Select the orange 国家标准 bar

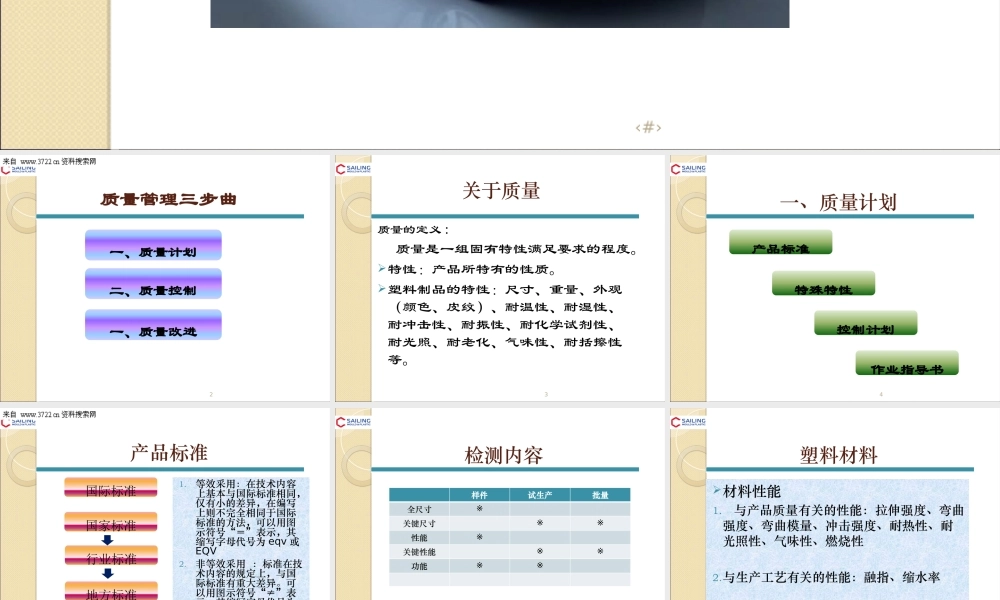tap(111, 522)
